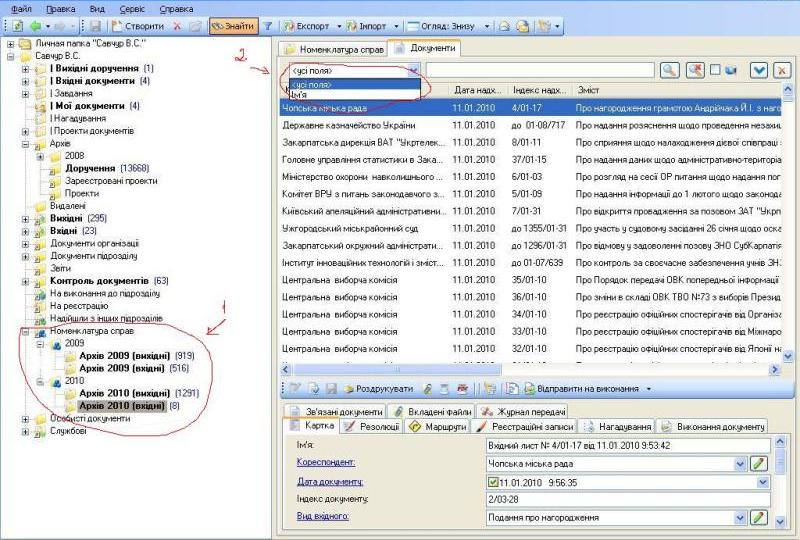
Task: Open the Вкладені файли tab
Action: (x=432, y=411)
